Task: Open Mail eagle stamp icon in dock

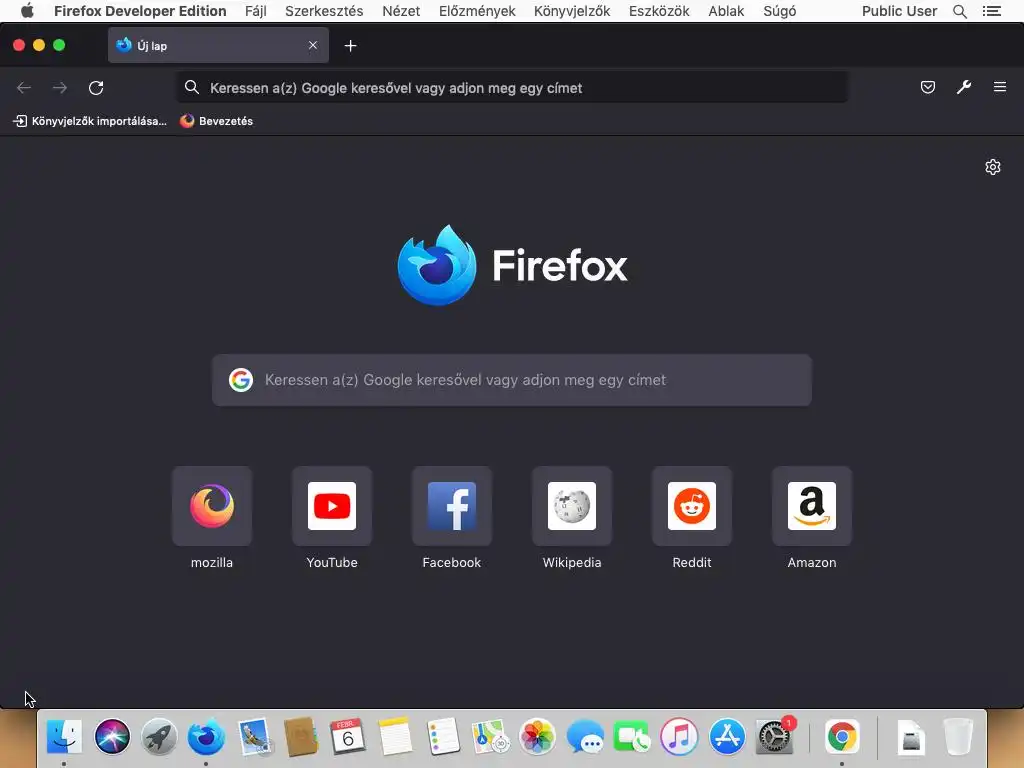Action: [254, 737]
